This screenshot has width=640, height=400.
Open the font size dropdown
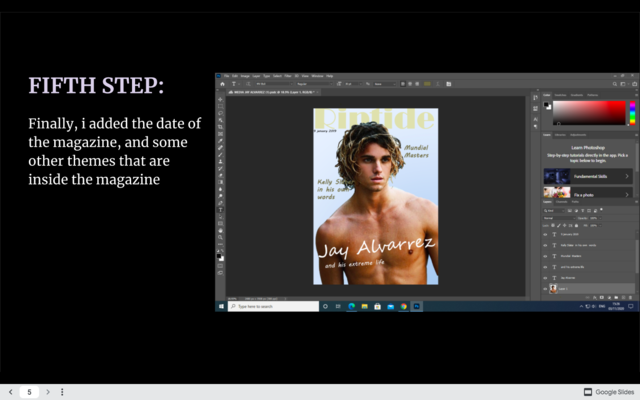pyautogui.click(x=353, y=84)
